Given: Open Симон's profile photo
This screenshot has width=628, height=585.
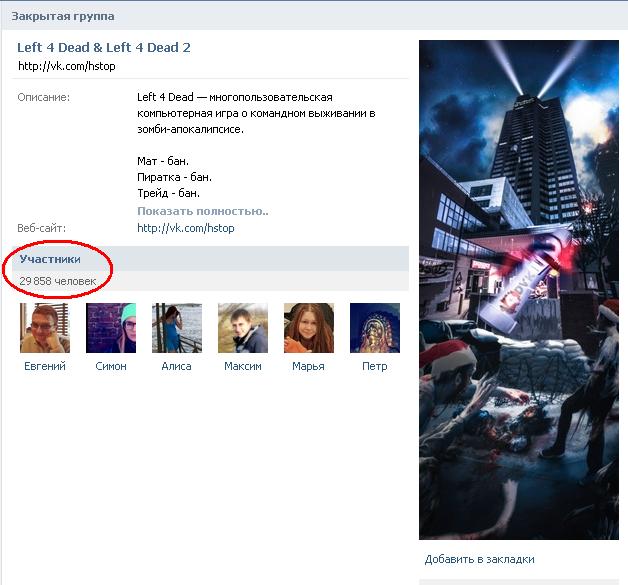Looking at the screenshot, I should click(x=111, y=328).
